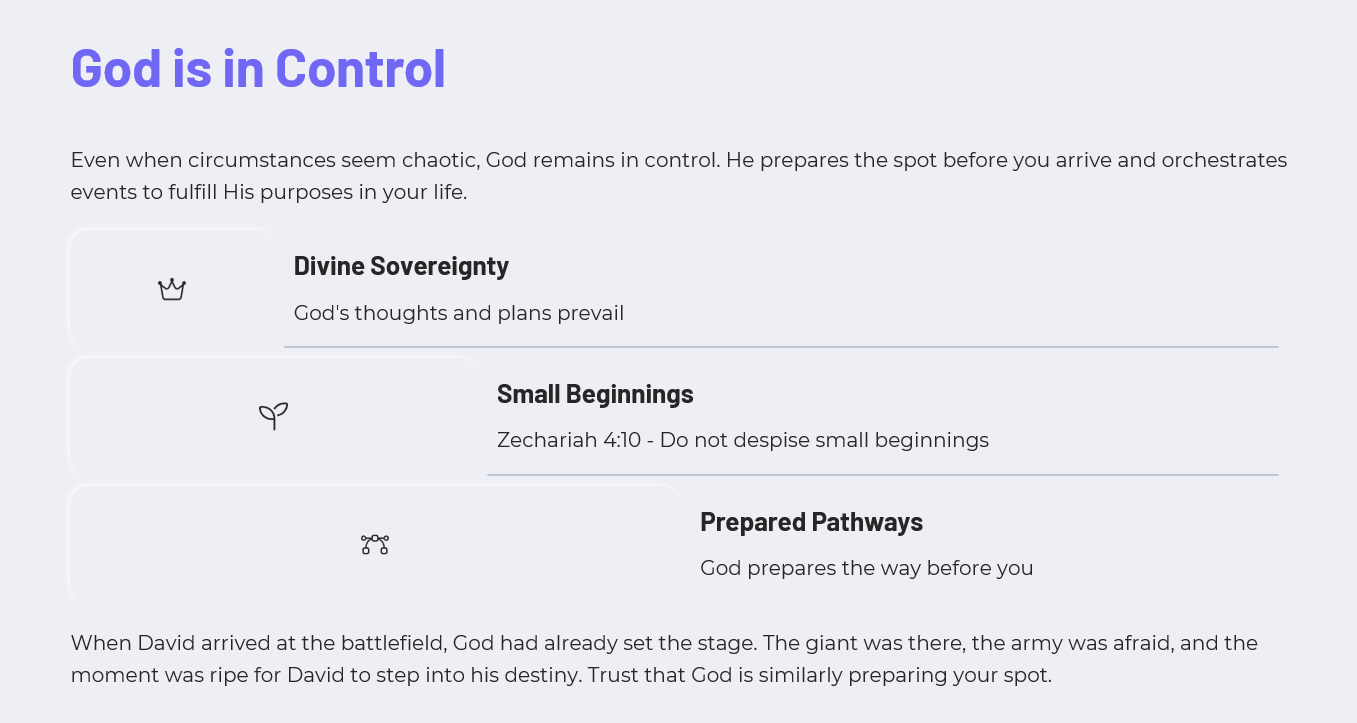
Task: Click the crown icon
Action: point(172,290)
